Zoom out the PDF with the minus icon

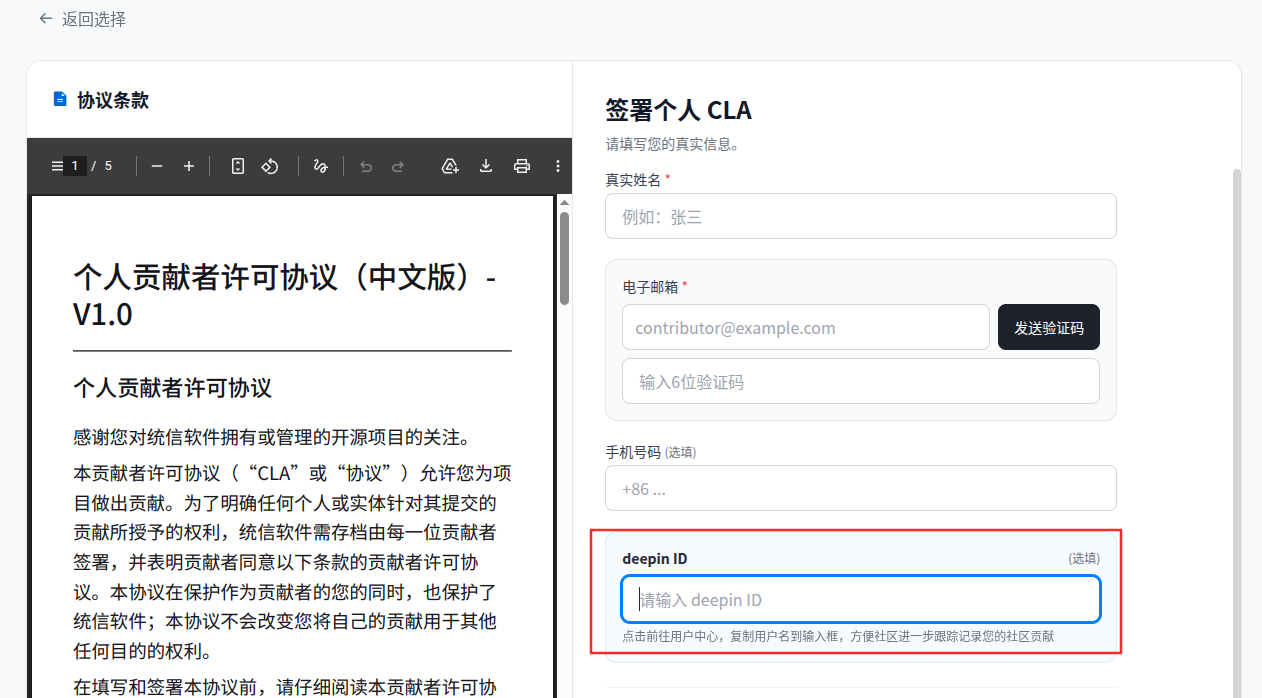(x=157, y=166)
